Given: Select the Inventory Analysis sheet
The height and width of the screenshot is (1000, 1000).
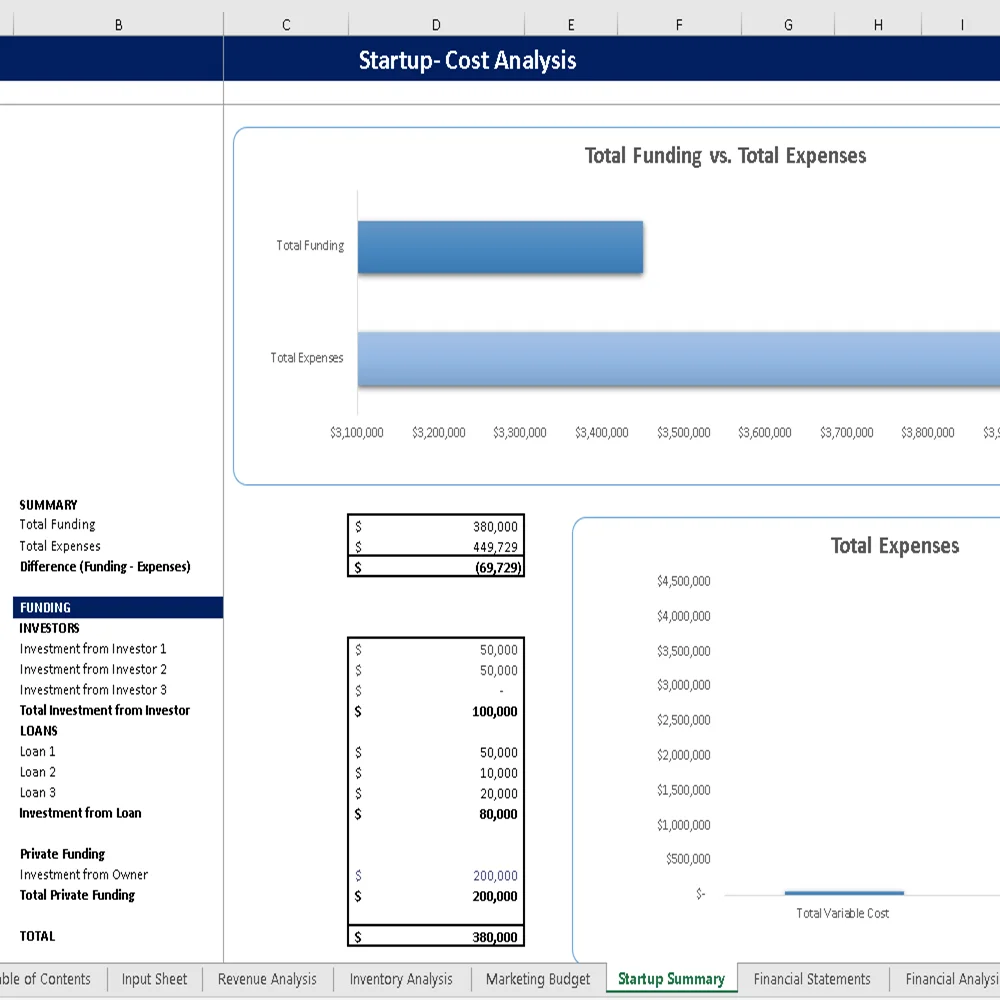Looking at the screenshot, I should [400, 979].
